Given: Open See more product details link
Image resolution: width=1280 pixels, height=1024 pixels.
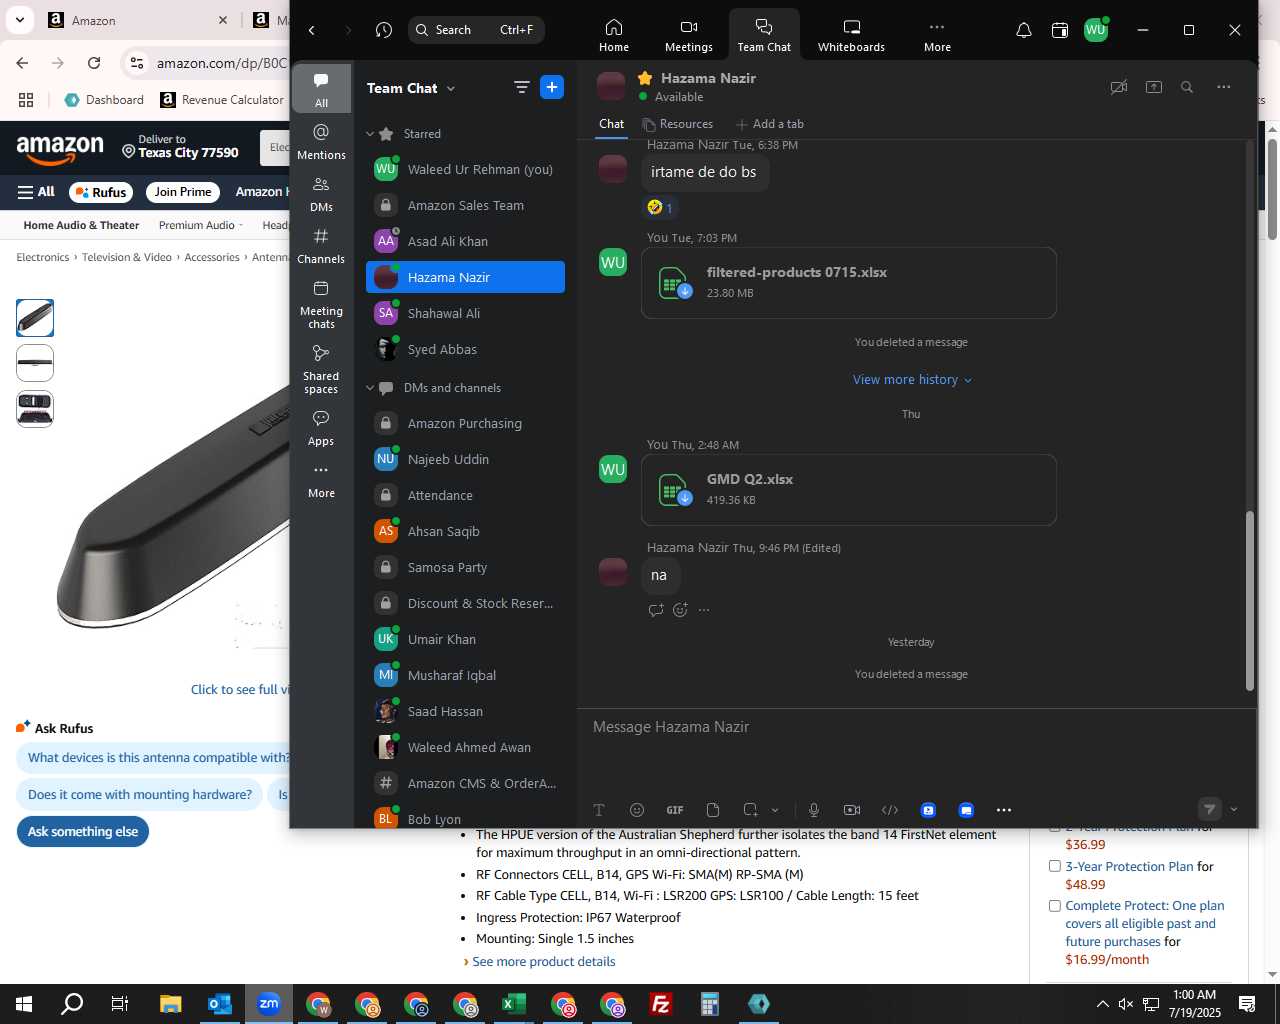Looking at the screenshot, I should tap(543, 961).
